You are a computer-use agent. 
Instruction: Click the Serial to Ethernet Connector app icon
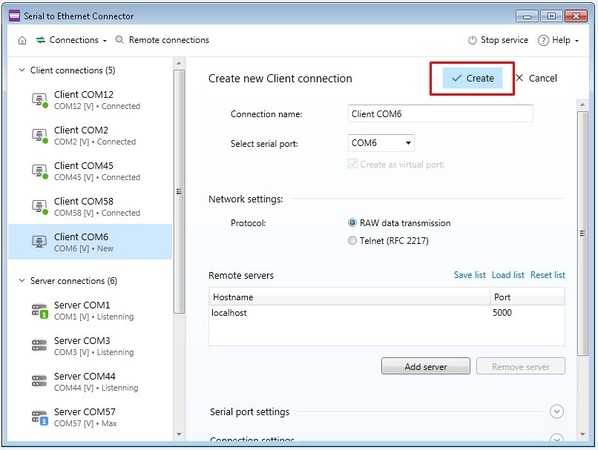(x=14, y=16)
